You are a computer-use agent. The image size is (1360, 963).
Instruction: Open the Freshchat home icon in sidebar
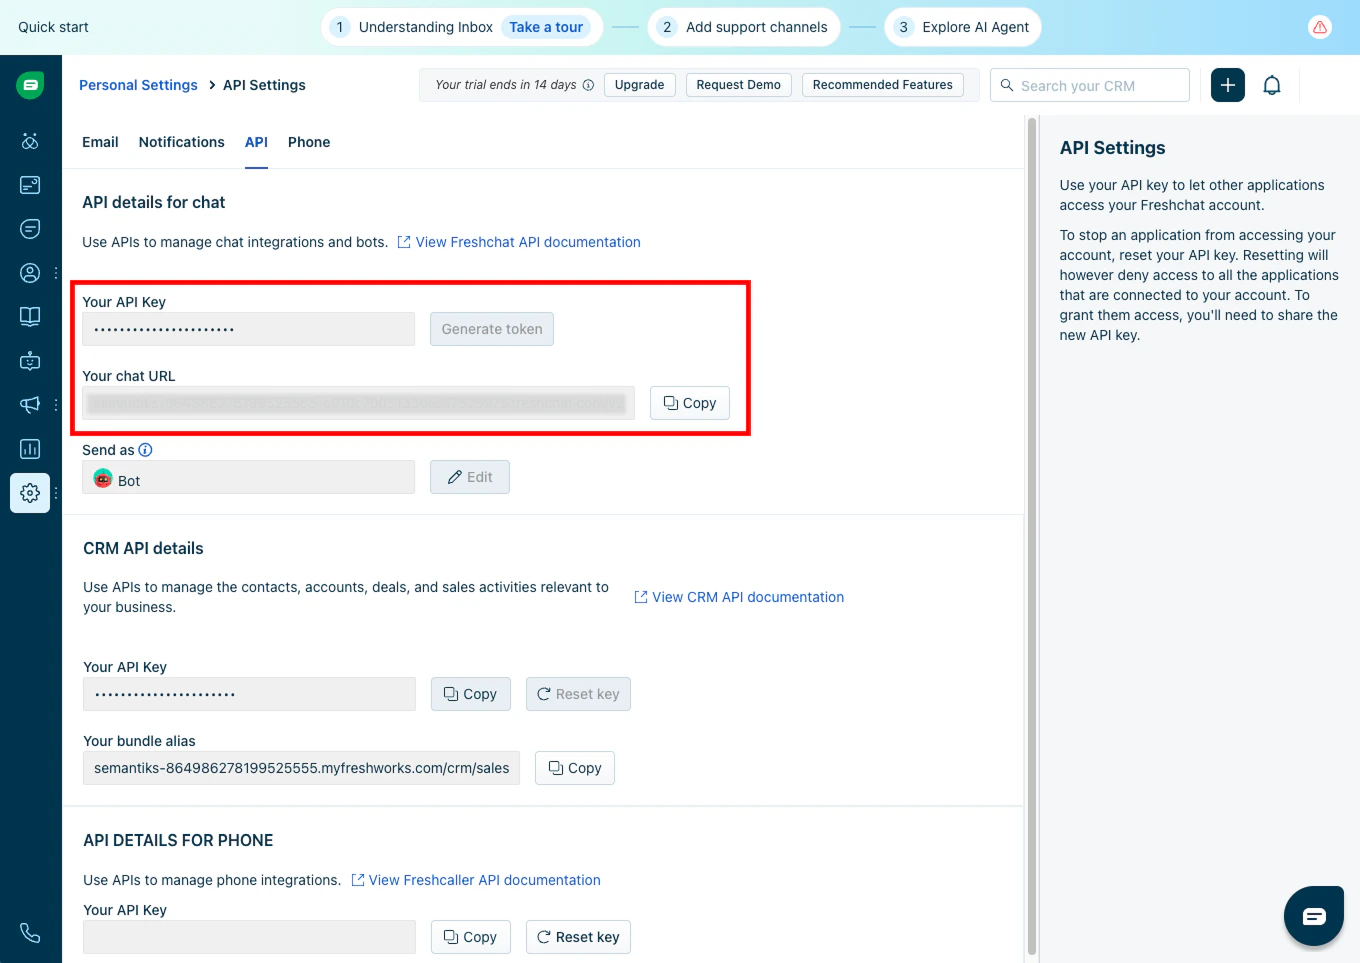tap(30, 84)
